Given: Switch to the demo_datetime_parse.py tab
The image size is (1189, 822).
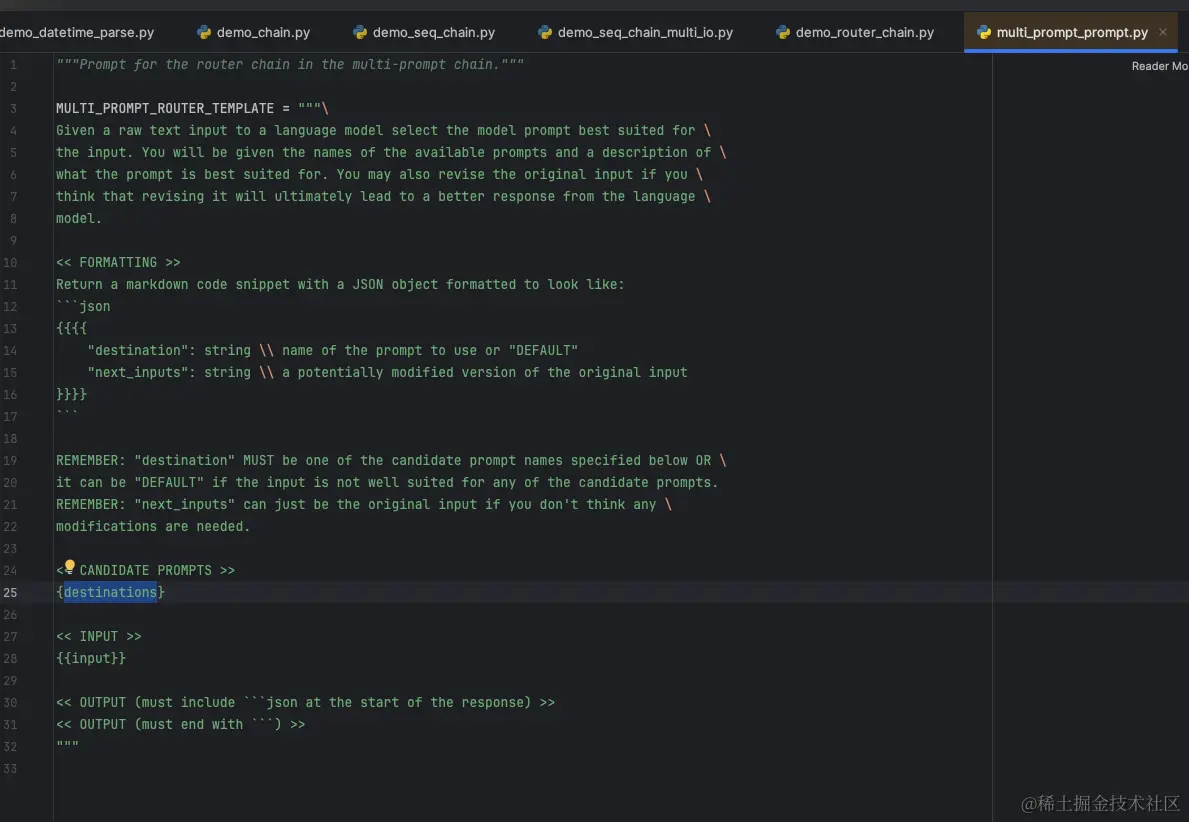Looking at the screenshot, I should (77, 32).
